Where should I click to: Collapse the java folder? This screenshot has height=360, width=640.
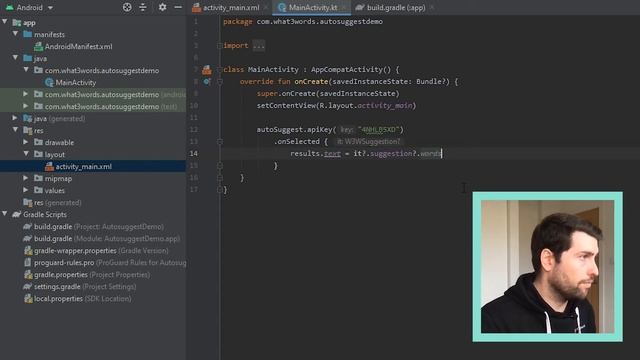[x=16, y=58]
